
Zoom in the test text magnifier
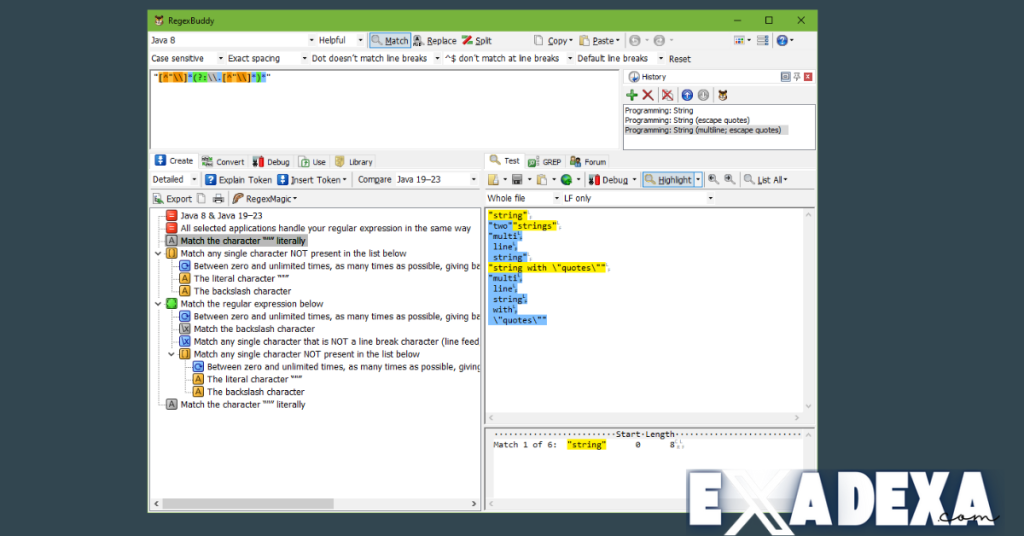click(x=729, y=180)
